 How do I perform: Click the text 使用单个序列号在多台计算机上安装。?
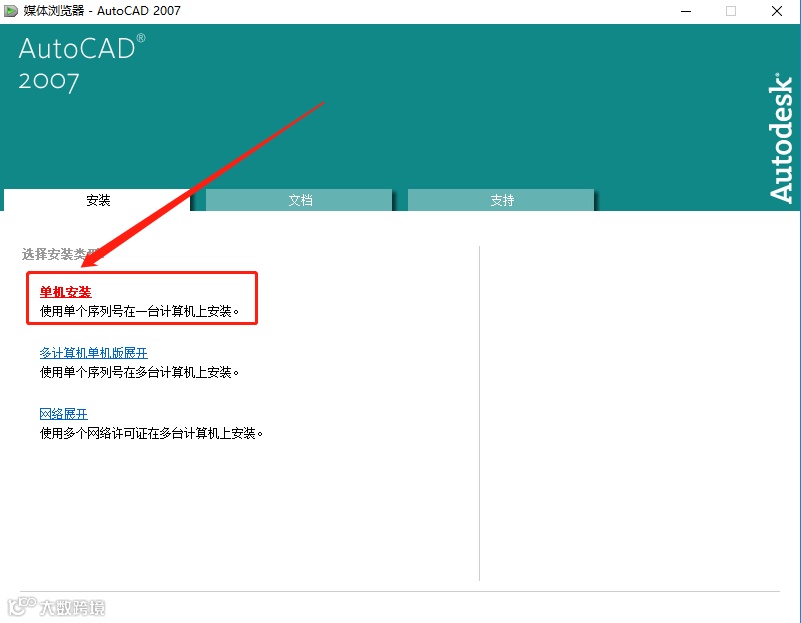pos(139,372)
